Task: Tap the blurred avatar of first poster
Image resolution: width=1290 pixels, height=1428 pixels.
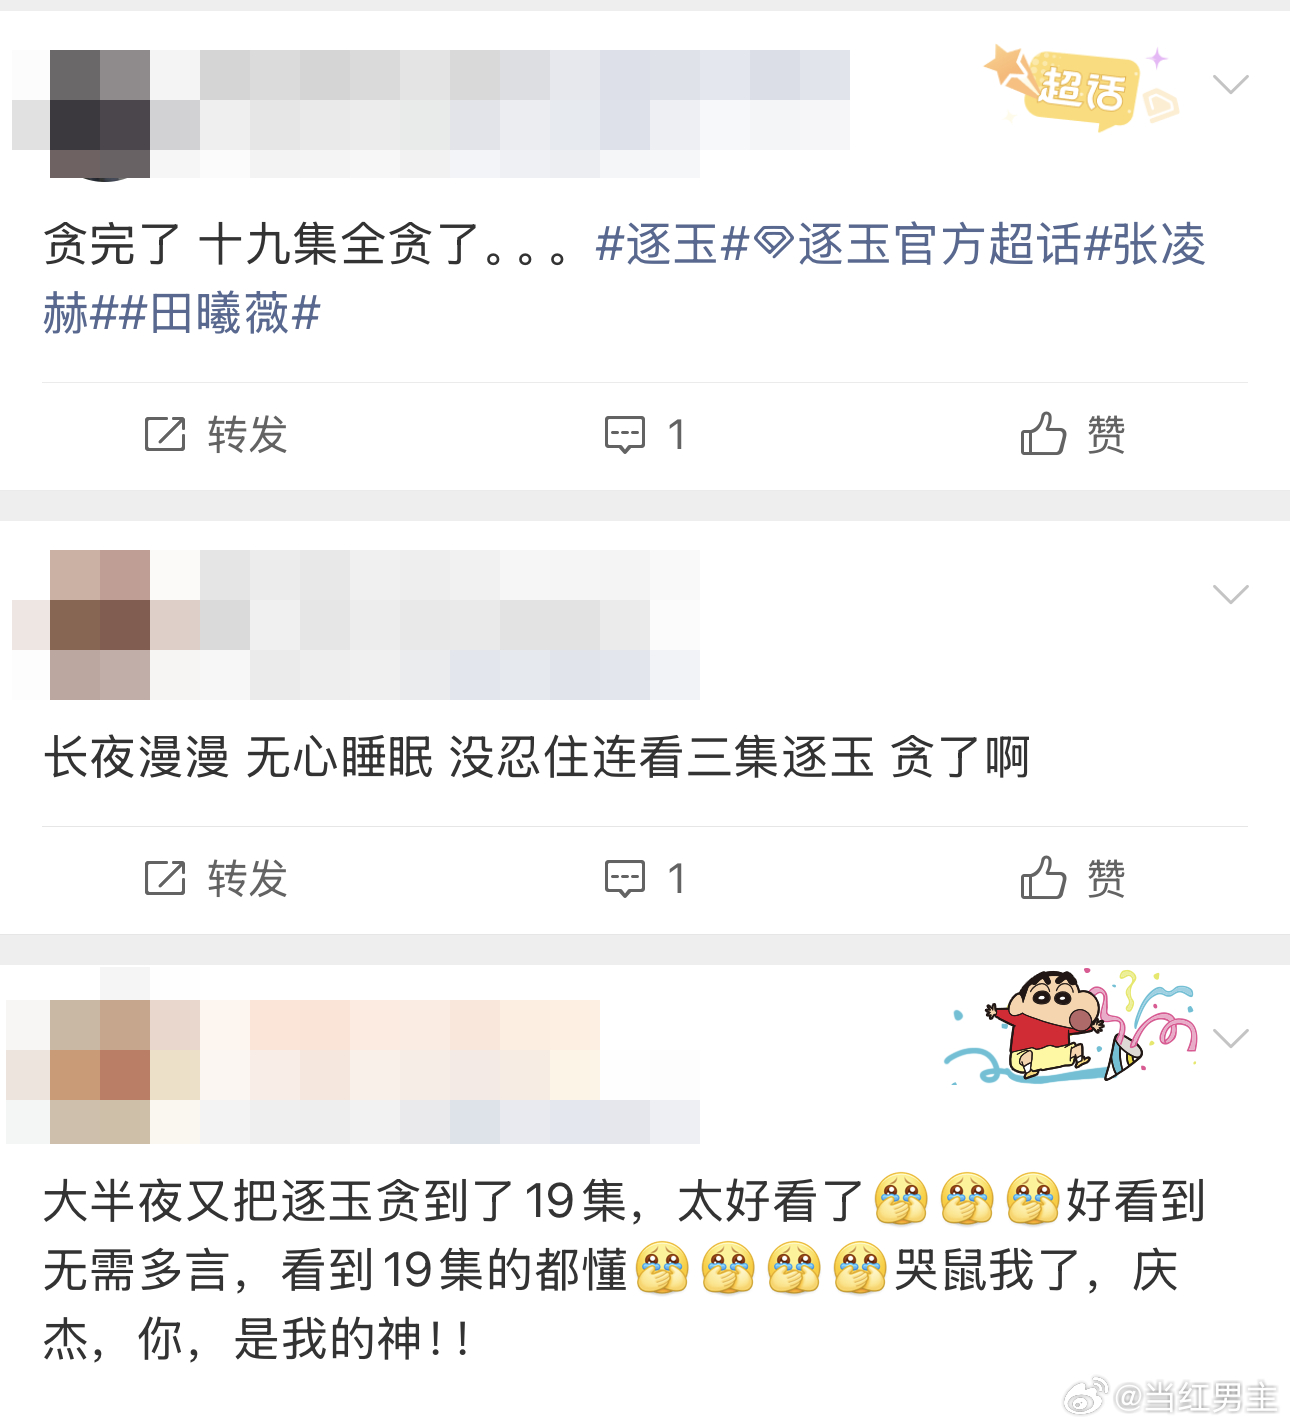Action: pyautogui.click(x=100, y=114)
